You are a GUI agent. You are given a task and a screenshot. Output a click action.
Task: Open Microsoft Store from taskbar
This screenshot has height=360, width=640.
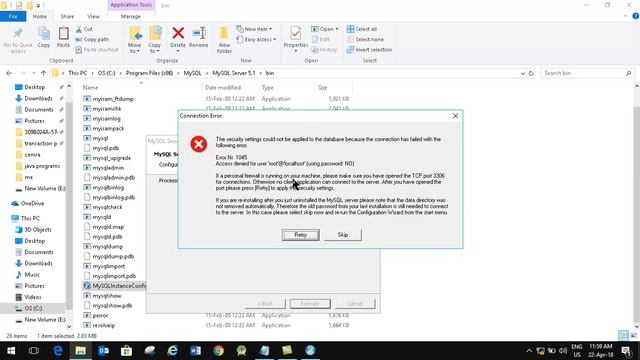[126, 351]
